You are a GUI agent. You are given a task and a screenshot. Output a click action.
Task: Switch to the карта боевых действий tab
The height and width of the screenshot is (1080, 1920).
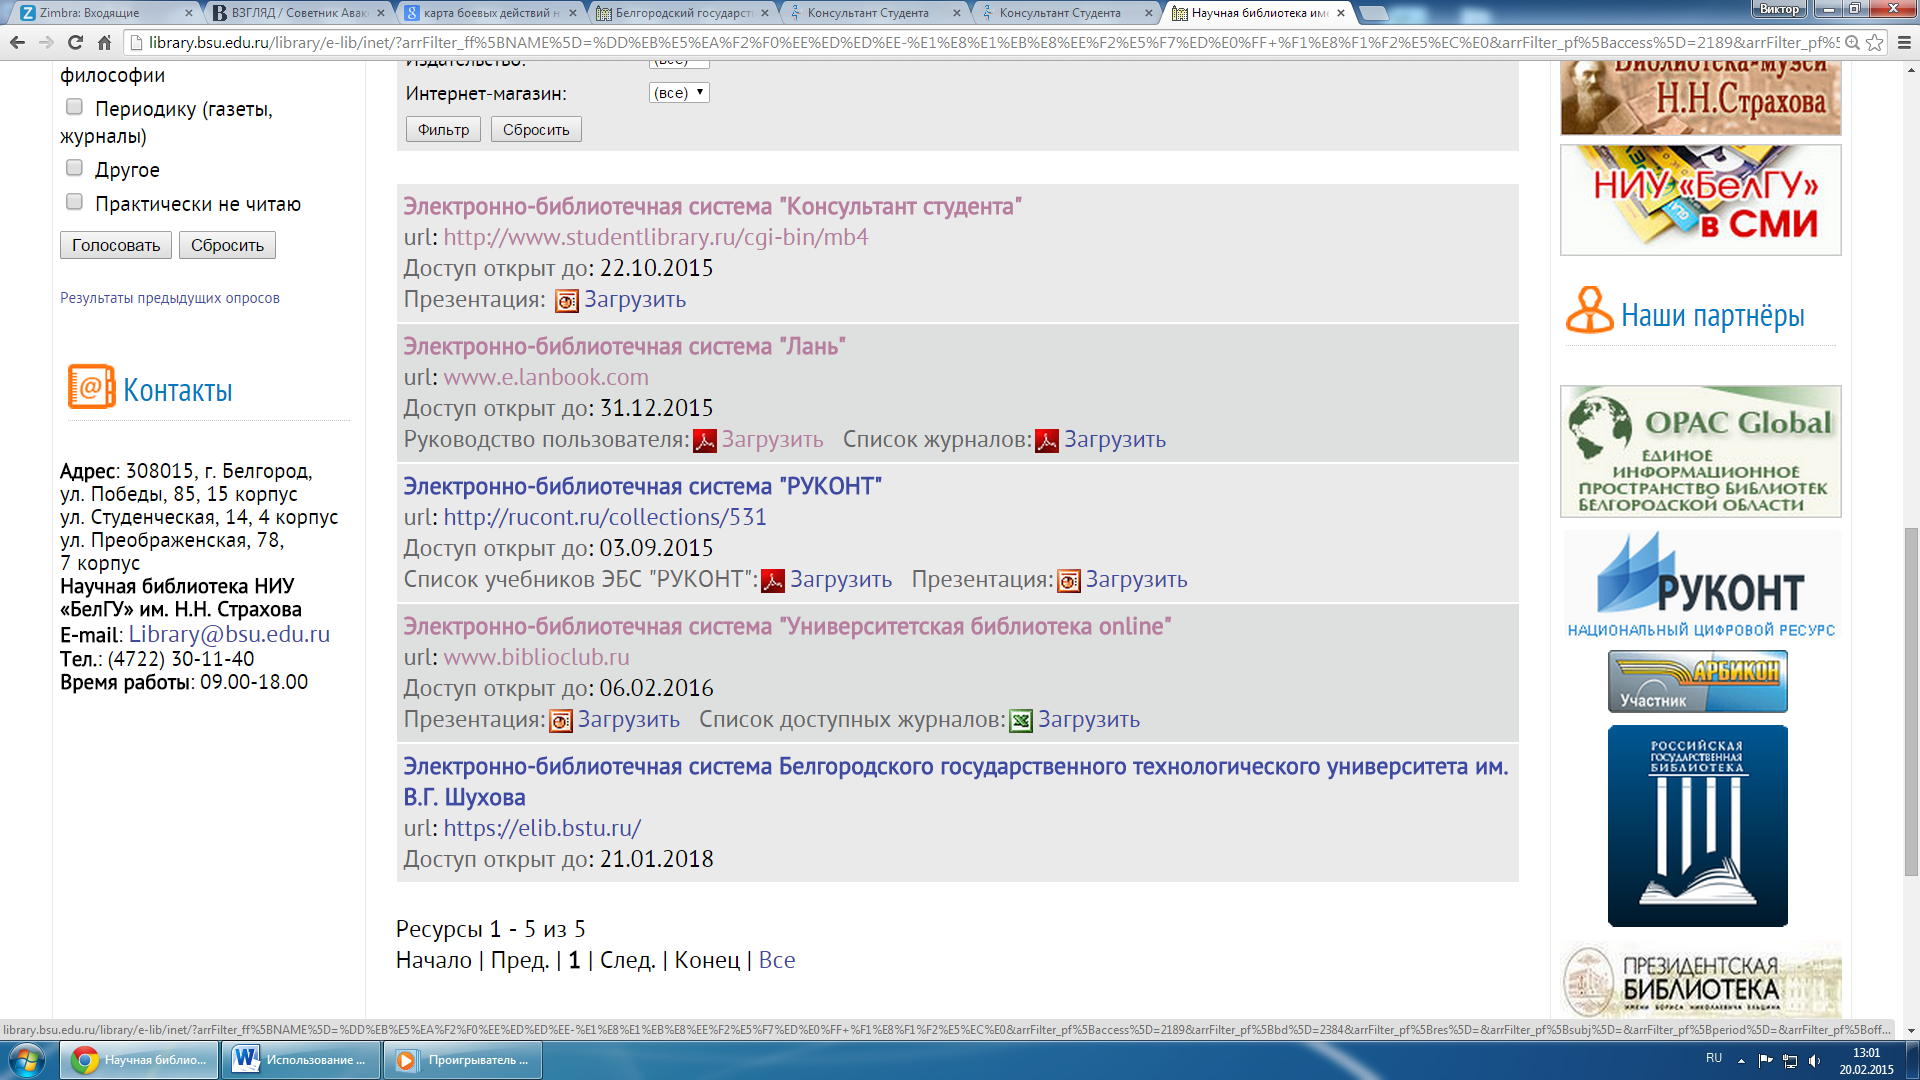[490, 13]
